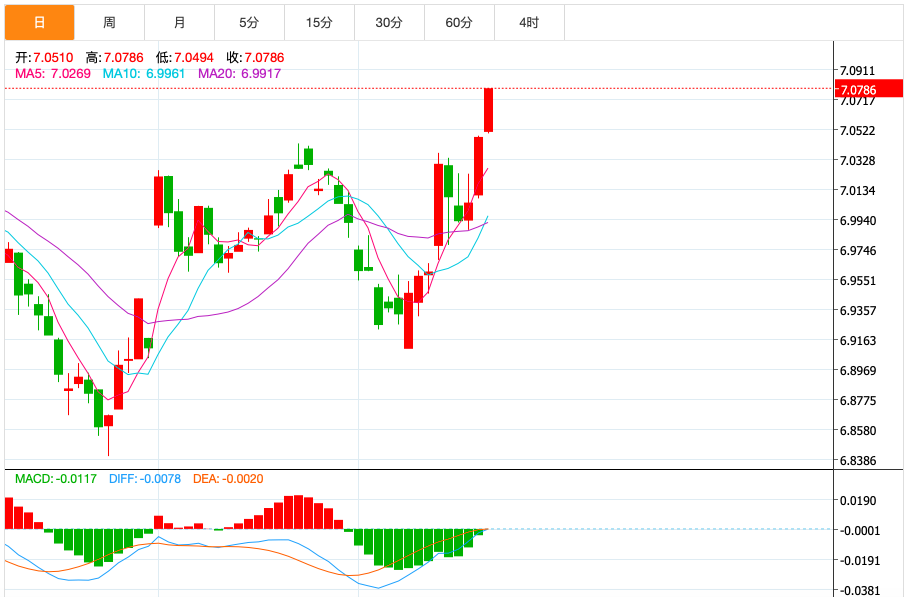Click the 6.9163 price axis label
The height and width of the screenshot is (597, 904).
point(857,341)
